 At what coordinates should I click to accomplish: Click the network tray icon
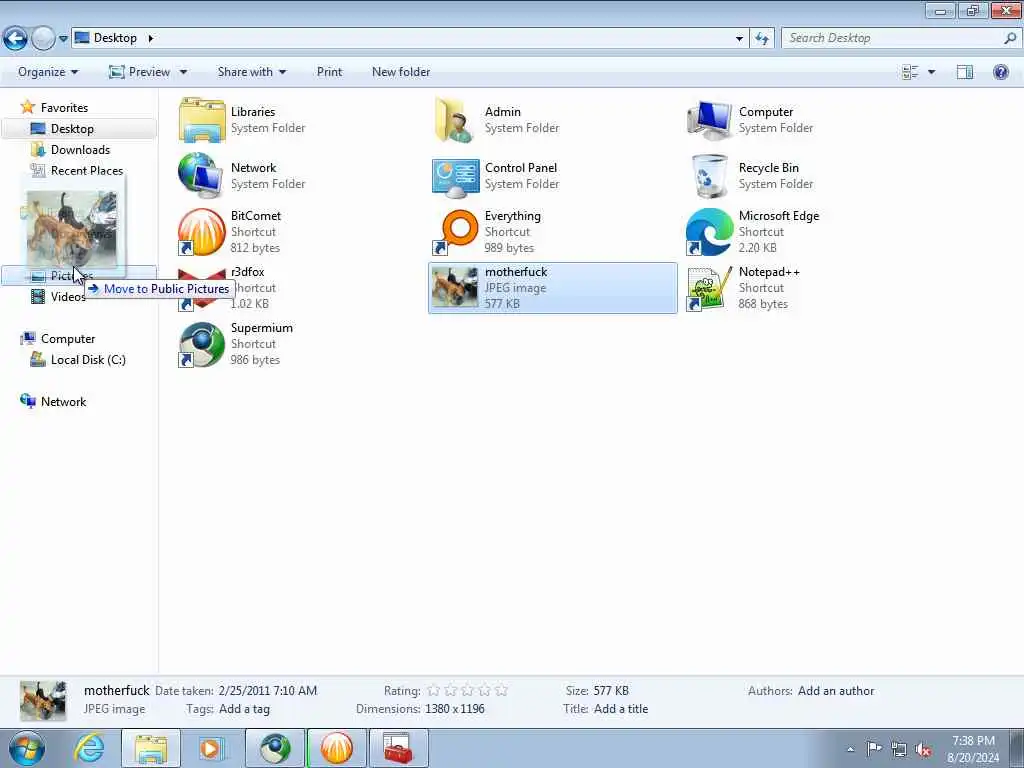point(899,750)
